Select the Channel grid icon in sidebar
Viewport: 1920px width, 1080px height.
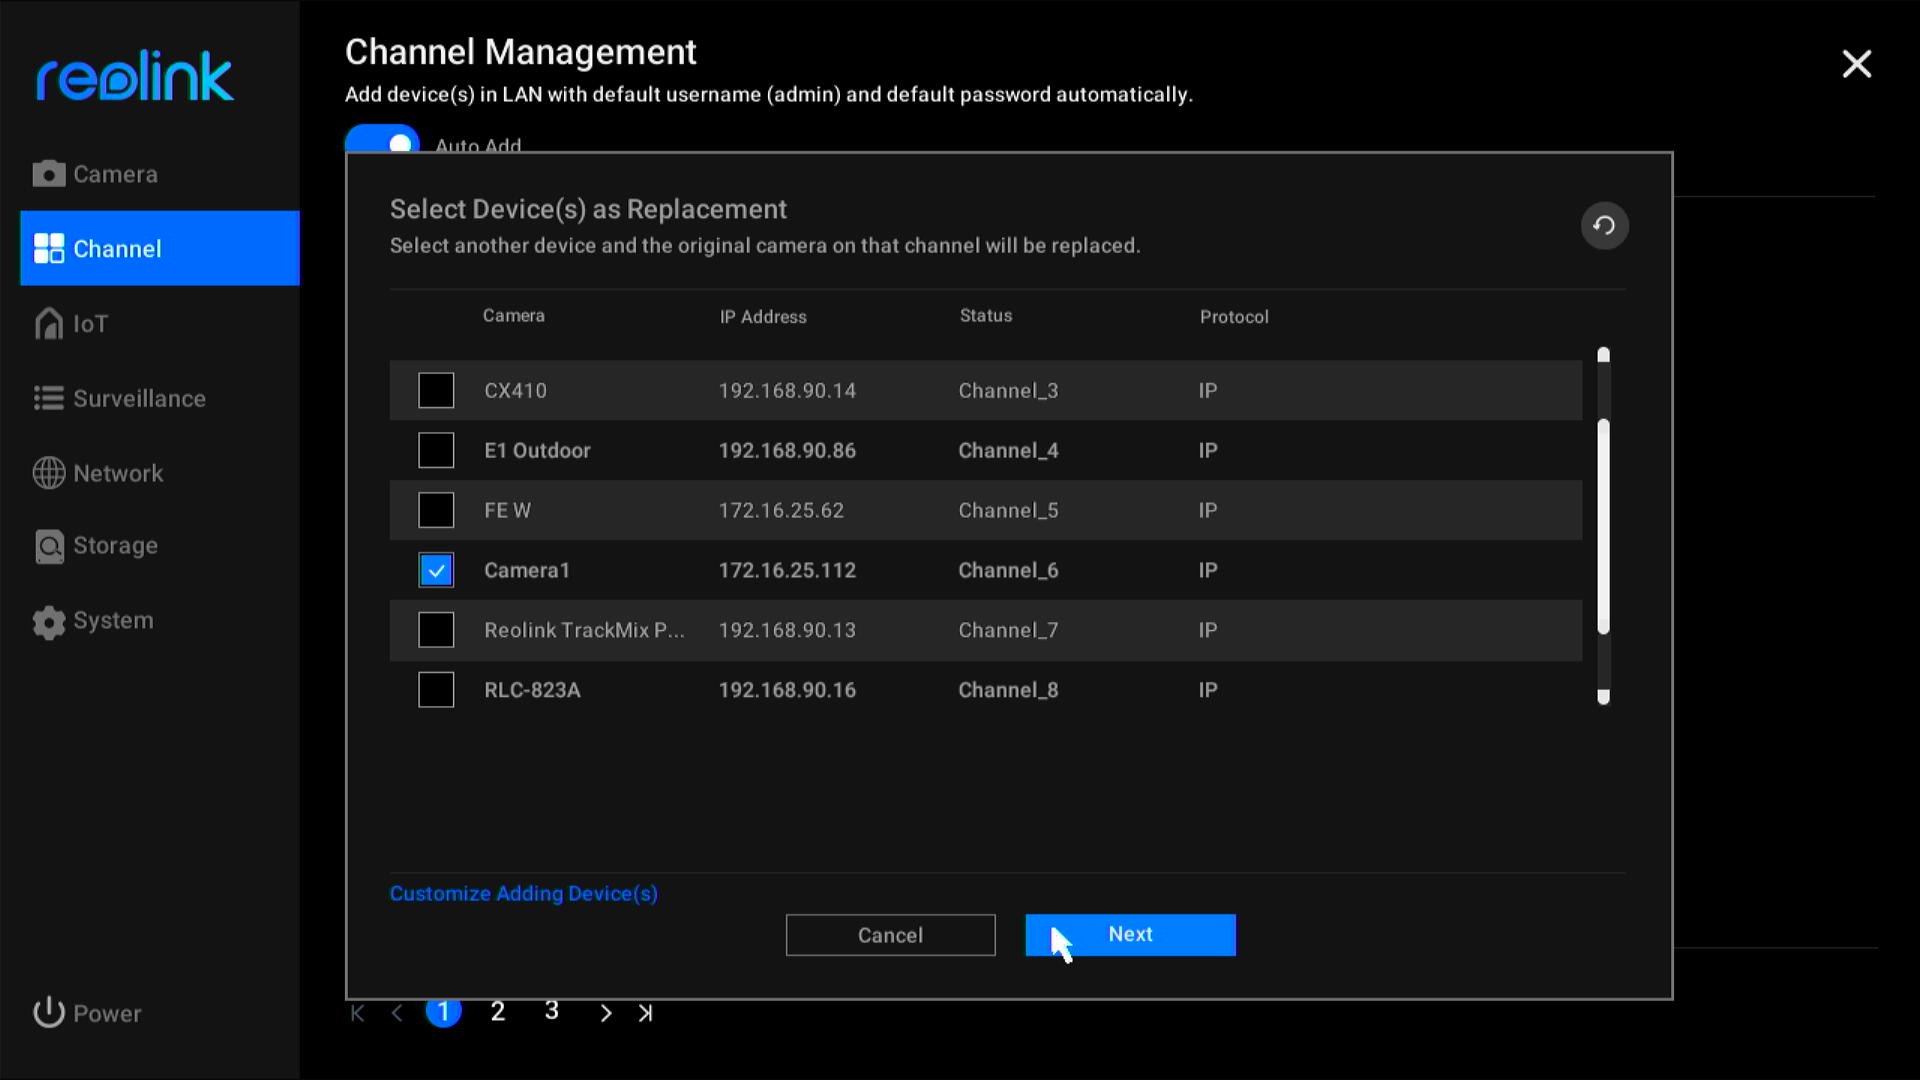tap(48, 248)
